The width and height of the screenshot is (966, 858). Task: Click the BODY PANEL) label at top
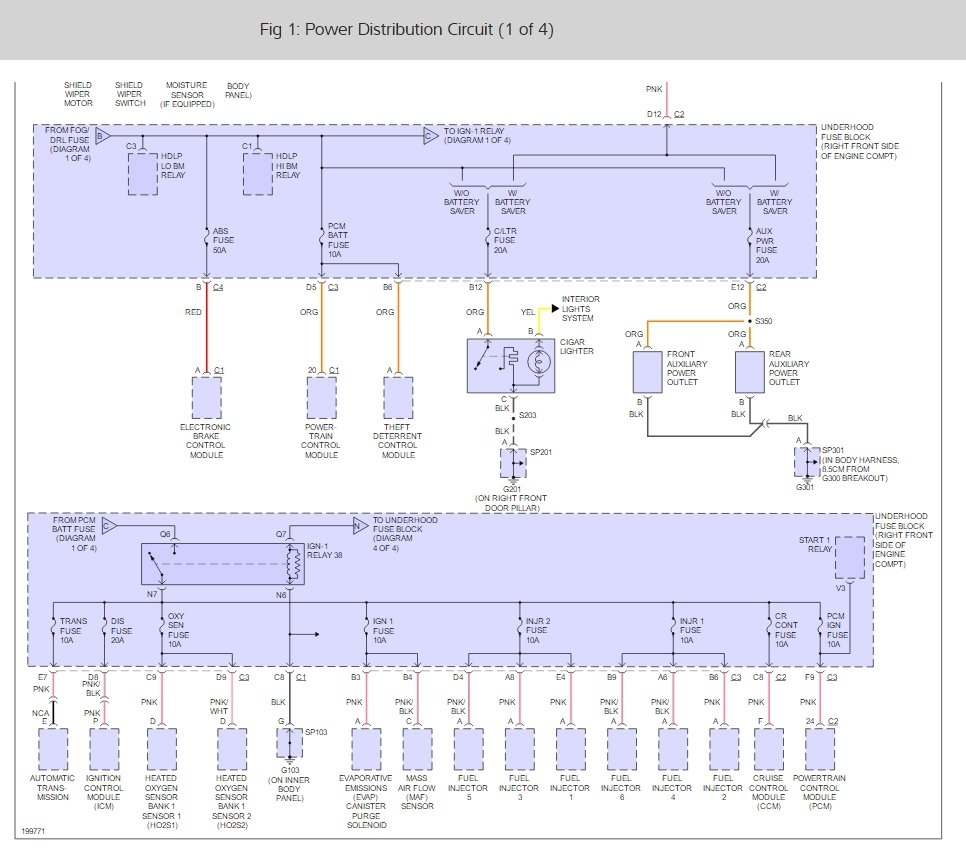(x=238, y=91)
